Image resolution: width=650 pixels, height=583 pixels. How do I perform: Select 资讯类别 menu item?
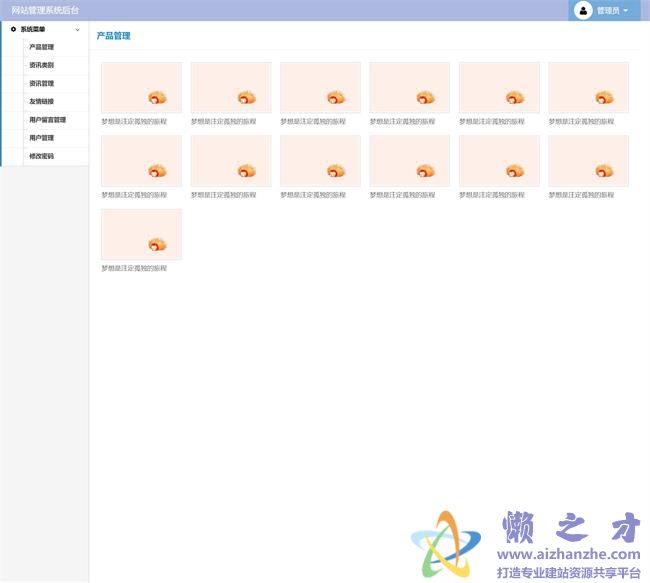click(42, 65)
